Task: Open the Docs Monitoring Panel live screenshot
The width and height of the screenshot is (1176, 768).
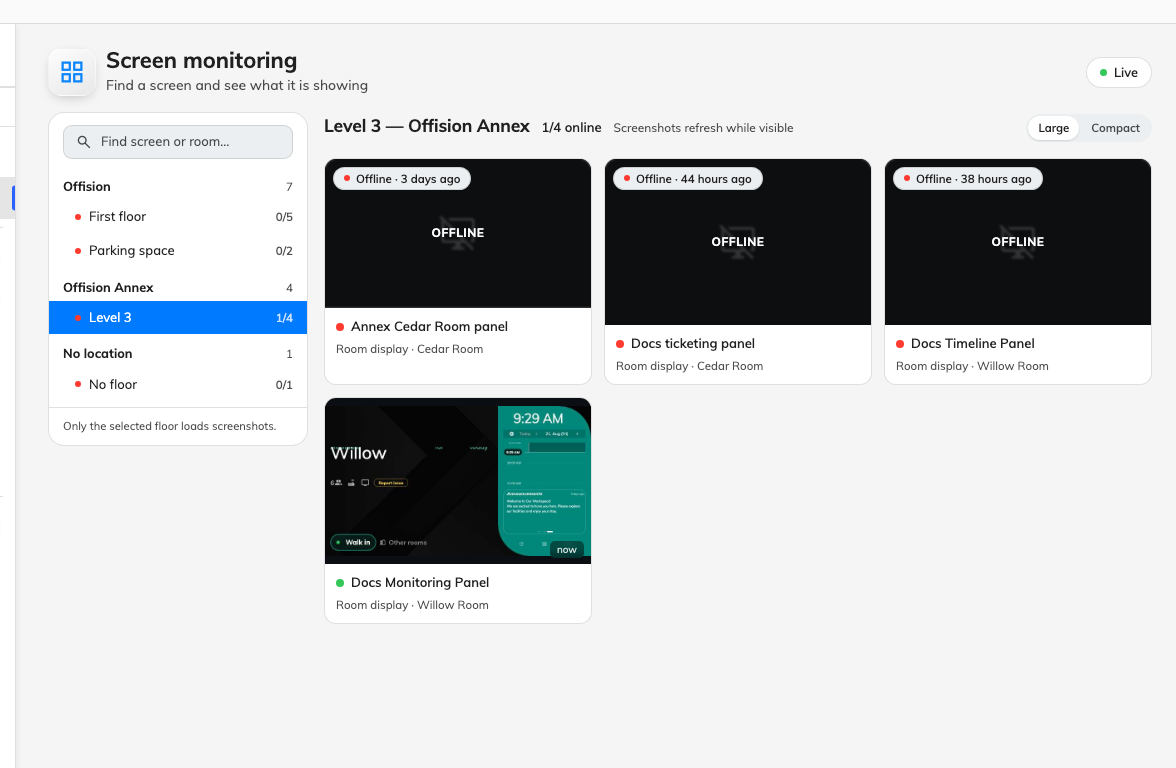Action: click(458, 481)
